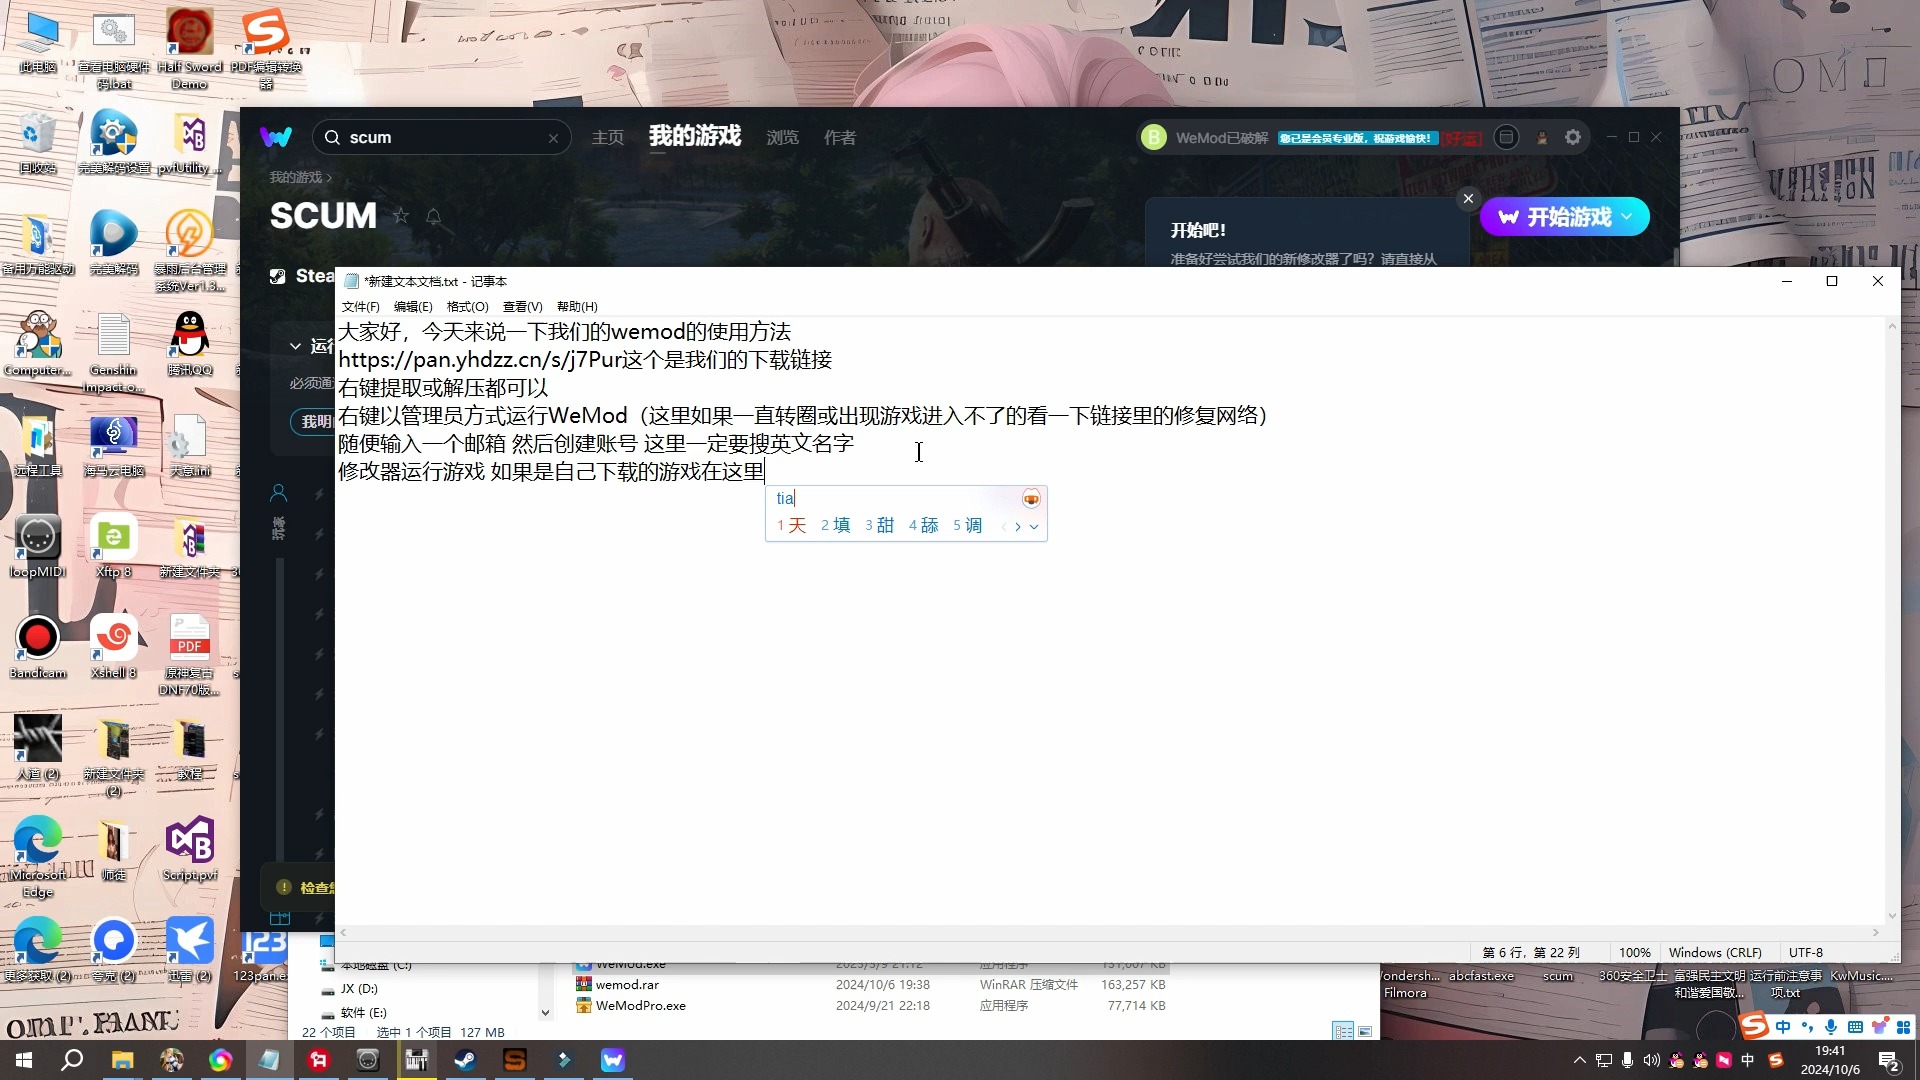Click the WeMod logo icon
This screenshot has height=1080, width=1920.
click(x=276, y=137)
